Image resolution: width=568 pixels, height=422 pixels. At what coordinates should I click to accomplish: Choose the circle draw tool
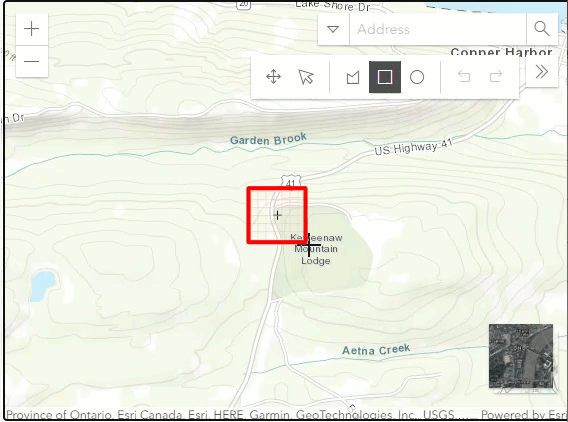pyautogui.click(x=417, y=77)
